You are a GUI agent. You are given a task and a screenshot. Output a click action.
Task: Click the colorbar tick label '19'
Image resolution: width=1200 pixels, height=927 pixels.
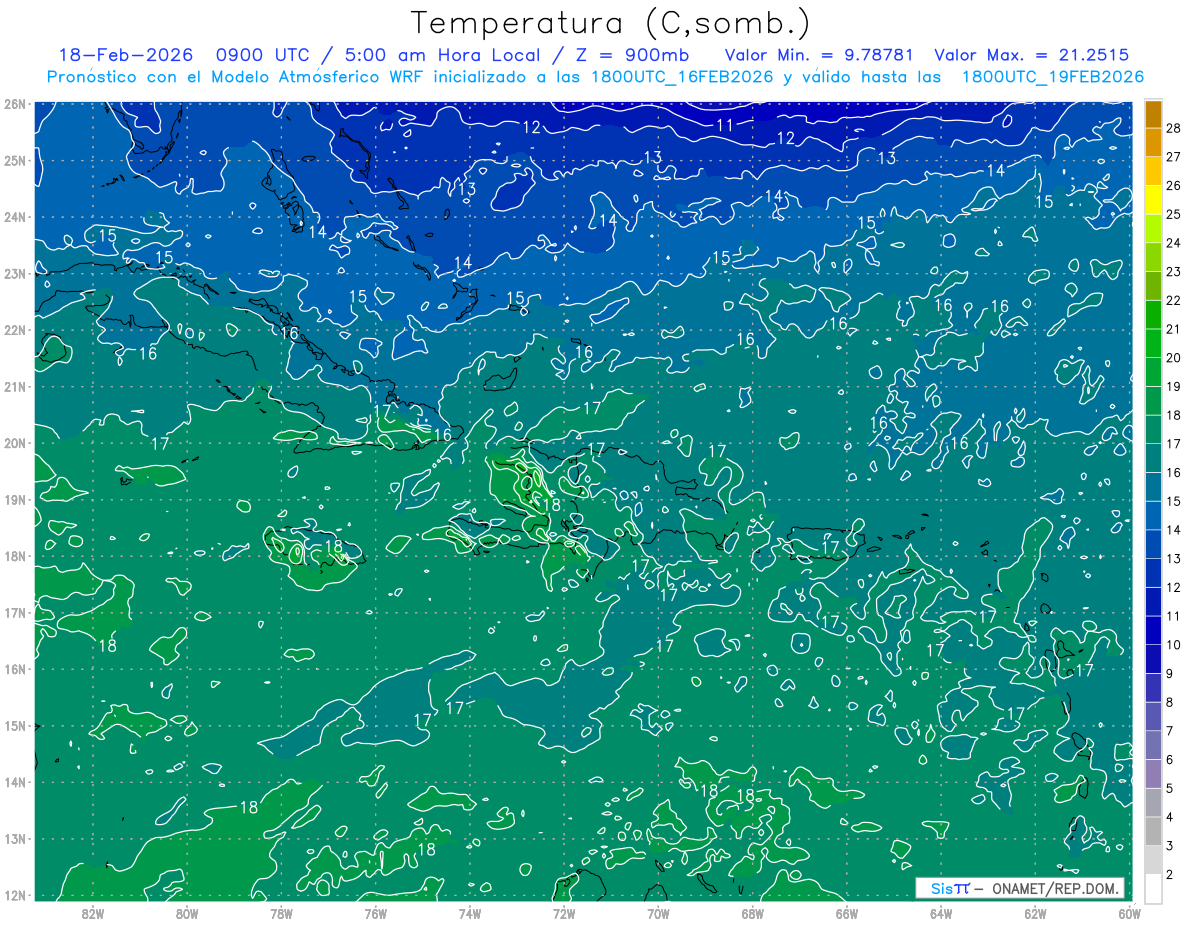[x=1173, y=386]
